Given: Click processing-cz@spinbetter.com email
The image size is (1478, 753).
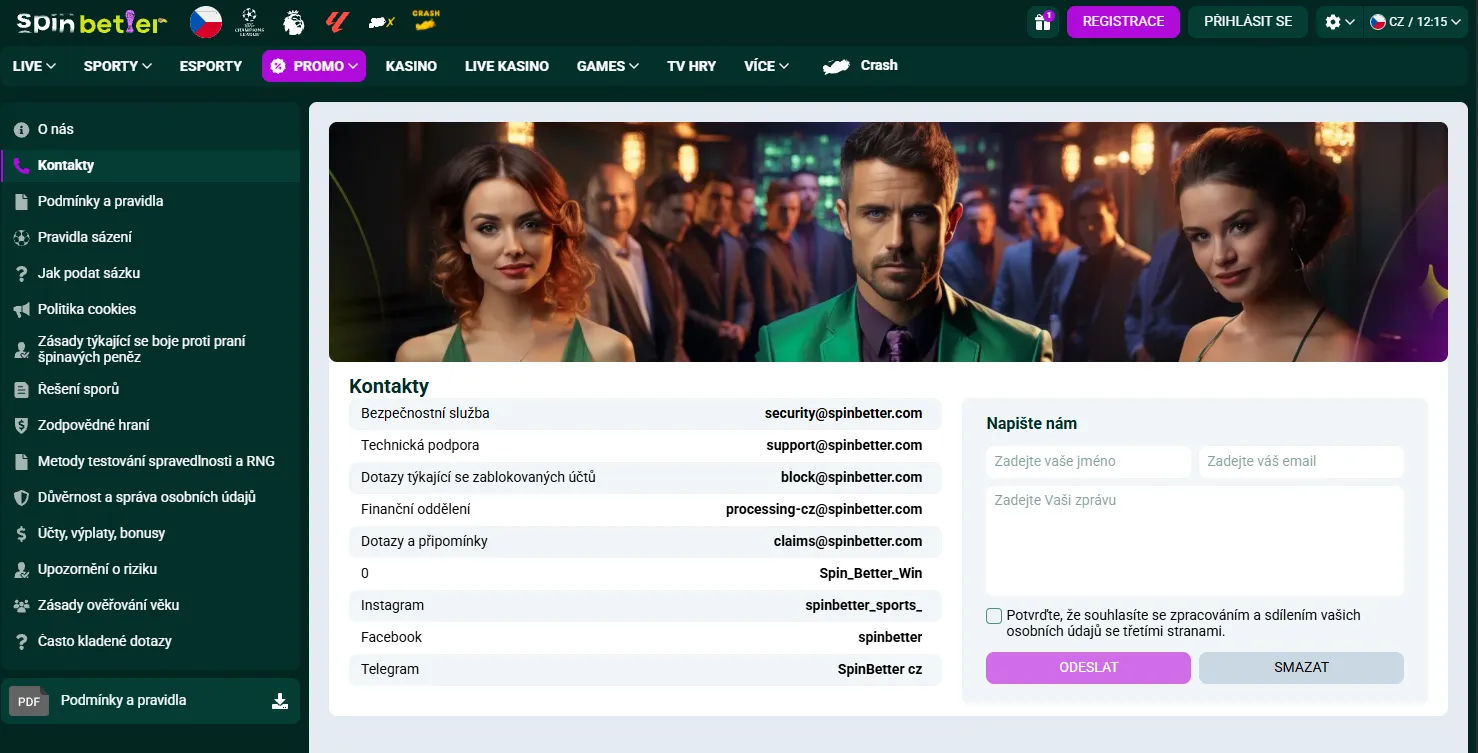Looking at the screenshot, I should pyautogui.click(x=824, y=509).
